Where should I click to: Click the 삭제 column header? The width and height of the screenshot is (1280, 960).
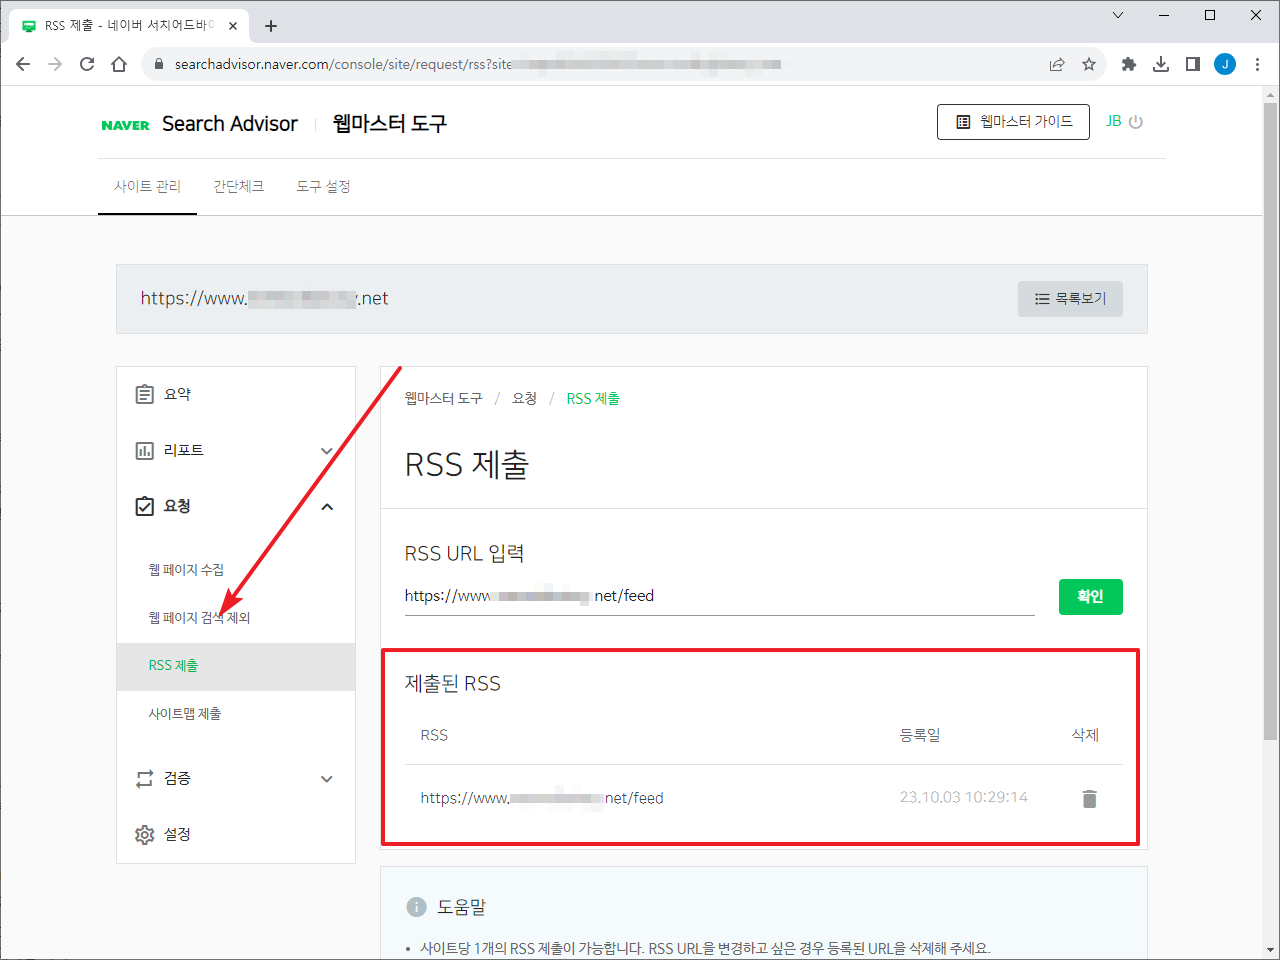(x=1085, y=735)
